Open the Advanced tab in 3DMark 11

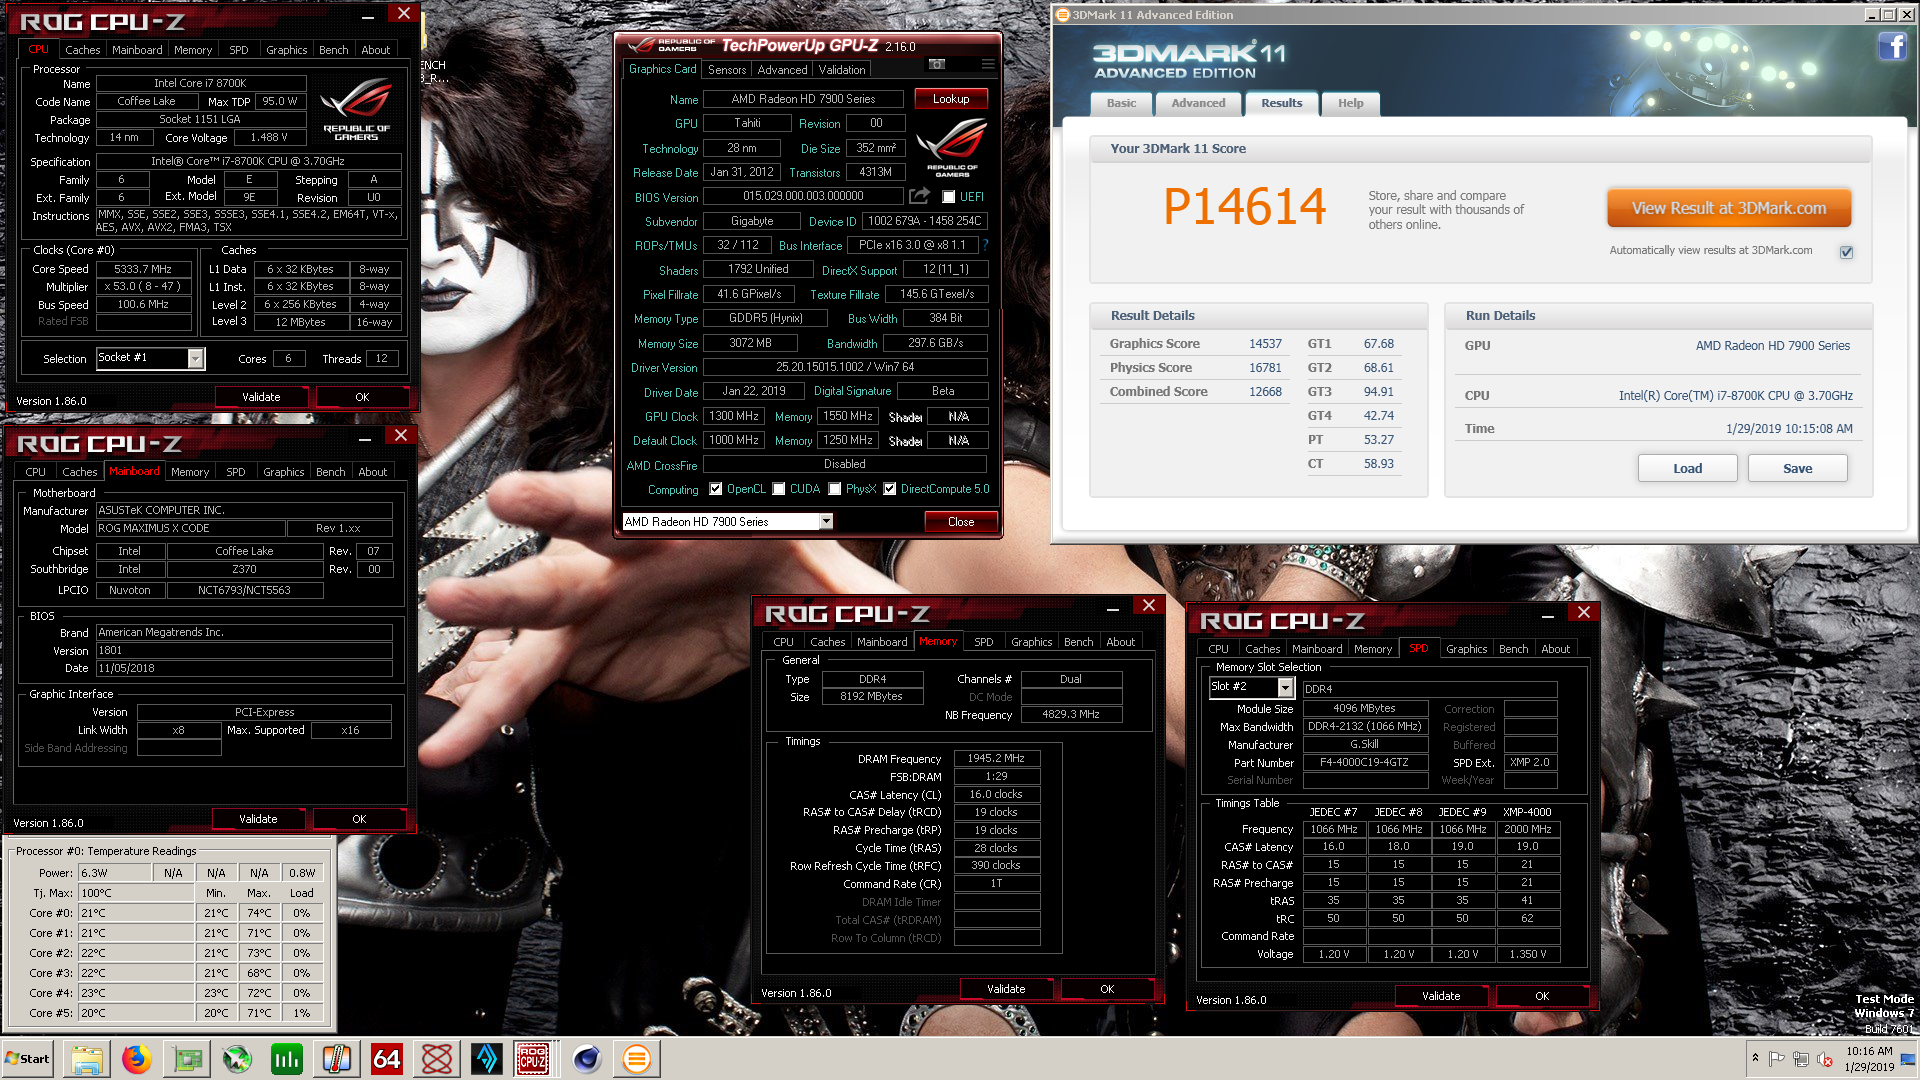tap(1198, 103)
